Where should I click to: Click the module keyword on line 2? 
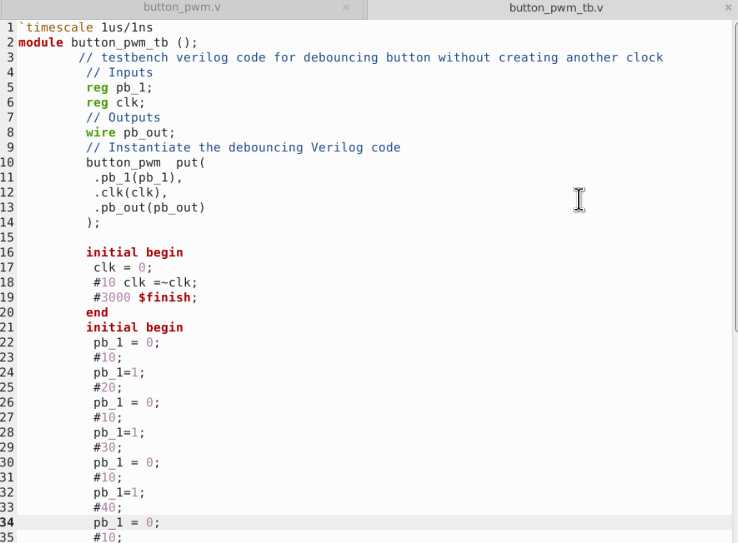point(41,42)
